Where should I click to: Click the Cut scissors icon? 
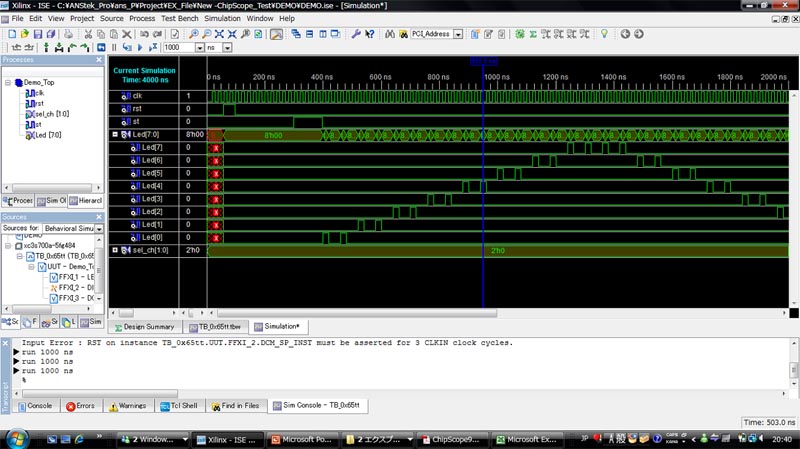[x=88, y=34]
